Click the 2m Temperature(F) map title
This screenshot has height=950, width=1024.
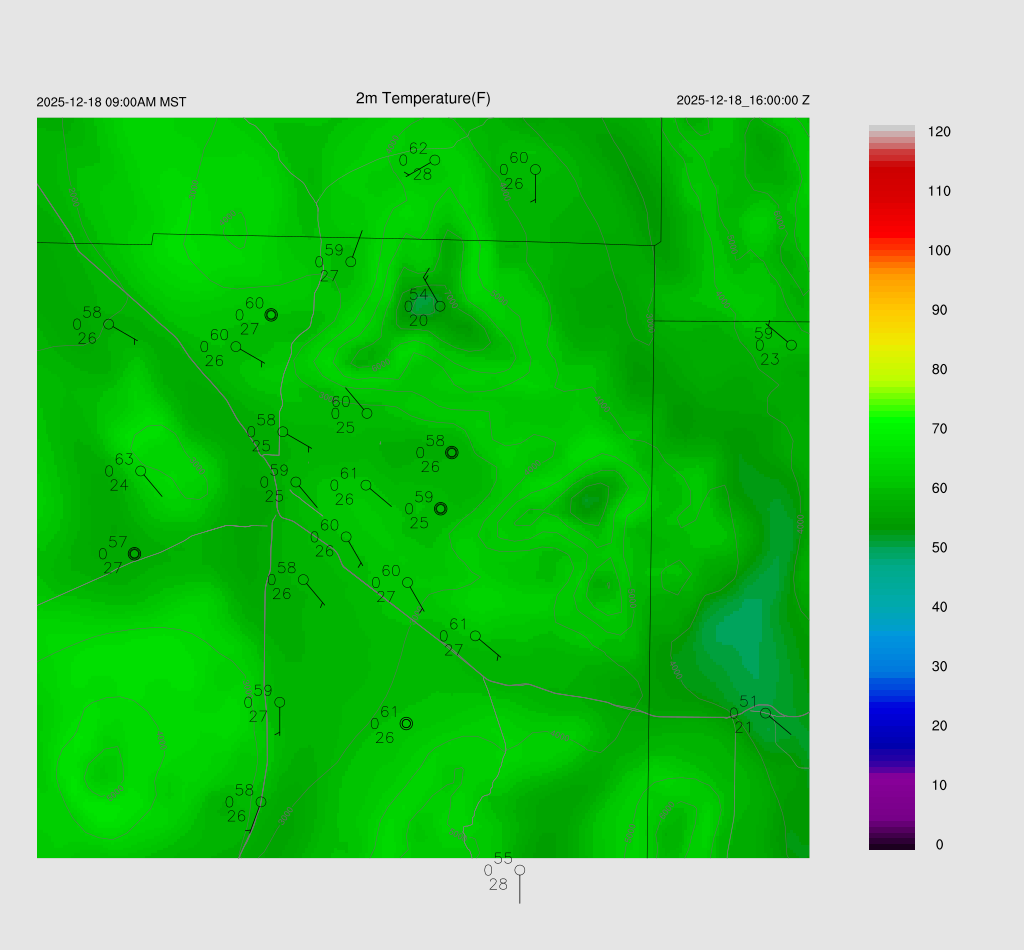[423, 98]
